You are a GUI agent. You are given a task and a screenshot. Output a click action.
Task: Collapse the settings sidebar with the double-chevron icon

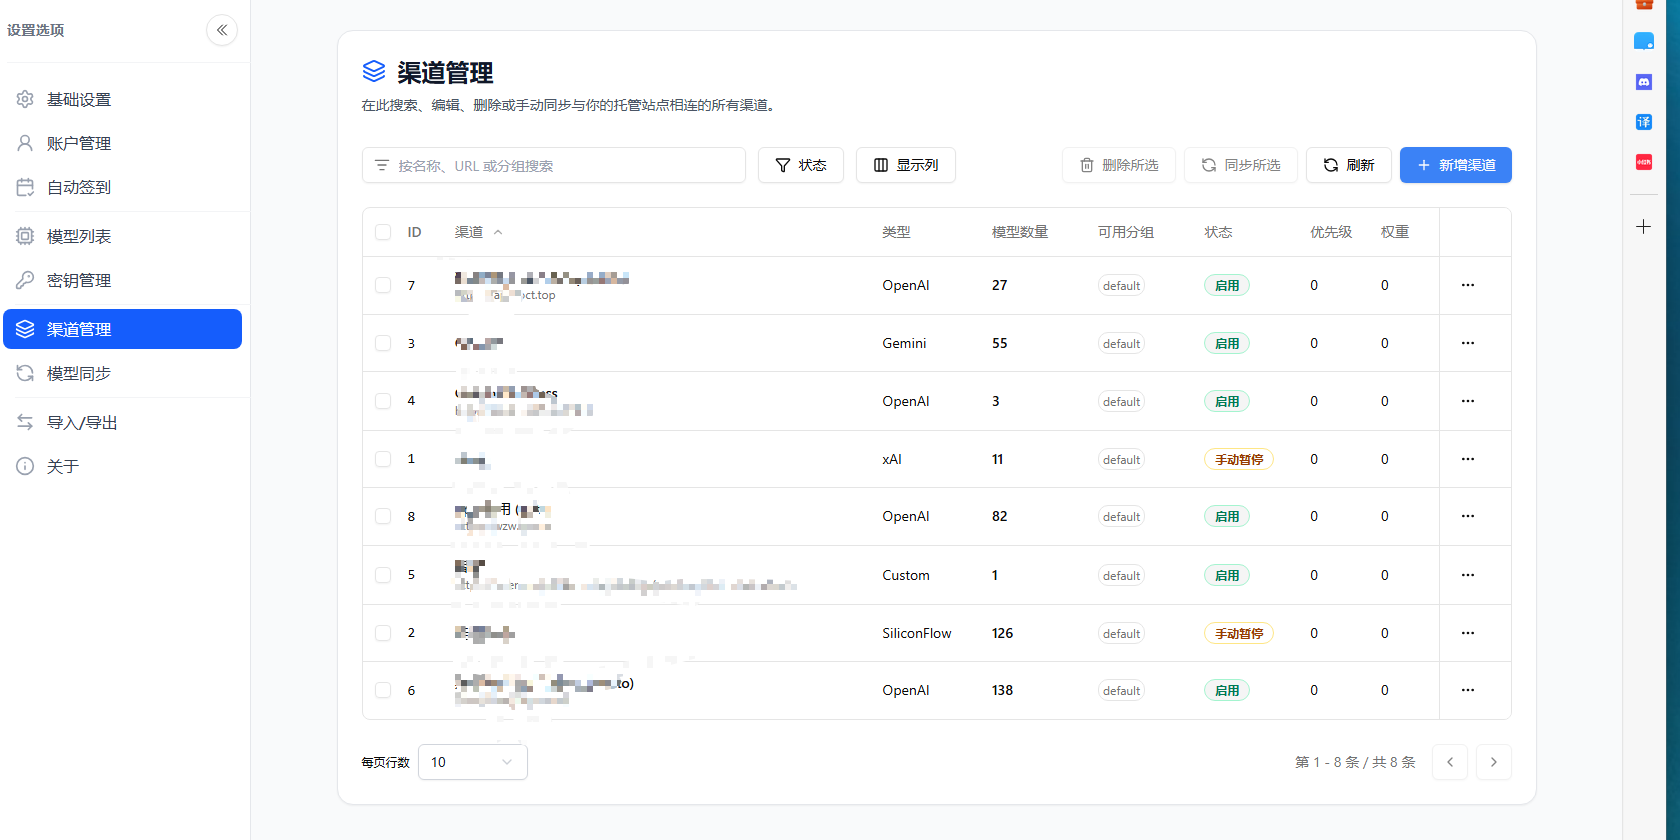222,30
